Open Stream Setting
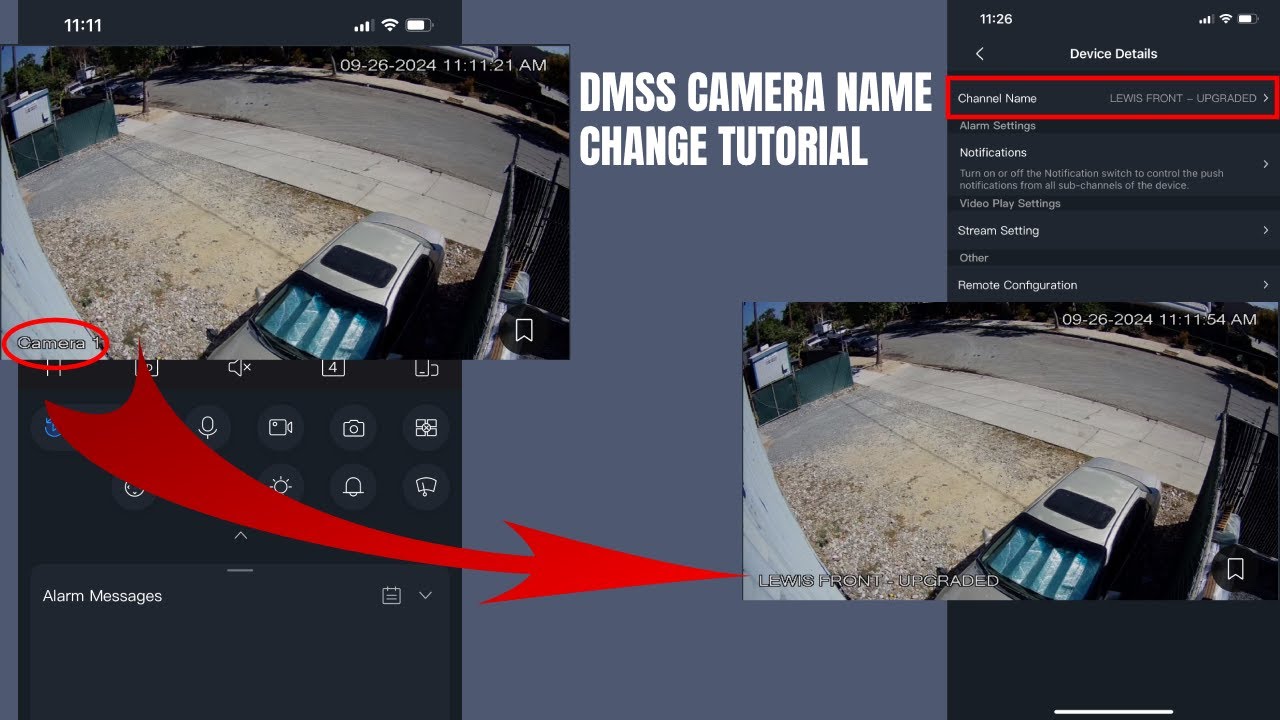The height and width of the screenshot is (720, 1280). [1113, 230]
